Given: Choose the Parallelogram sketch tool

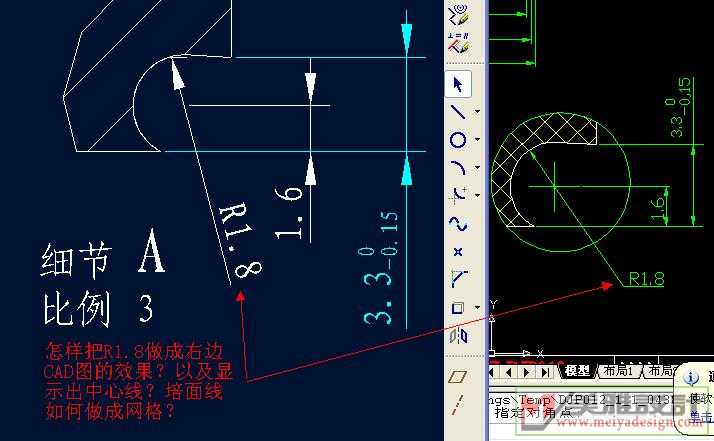Looking at the screenshot, I should point(458,376).
